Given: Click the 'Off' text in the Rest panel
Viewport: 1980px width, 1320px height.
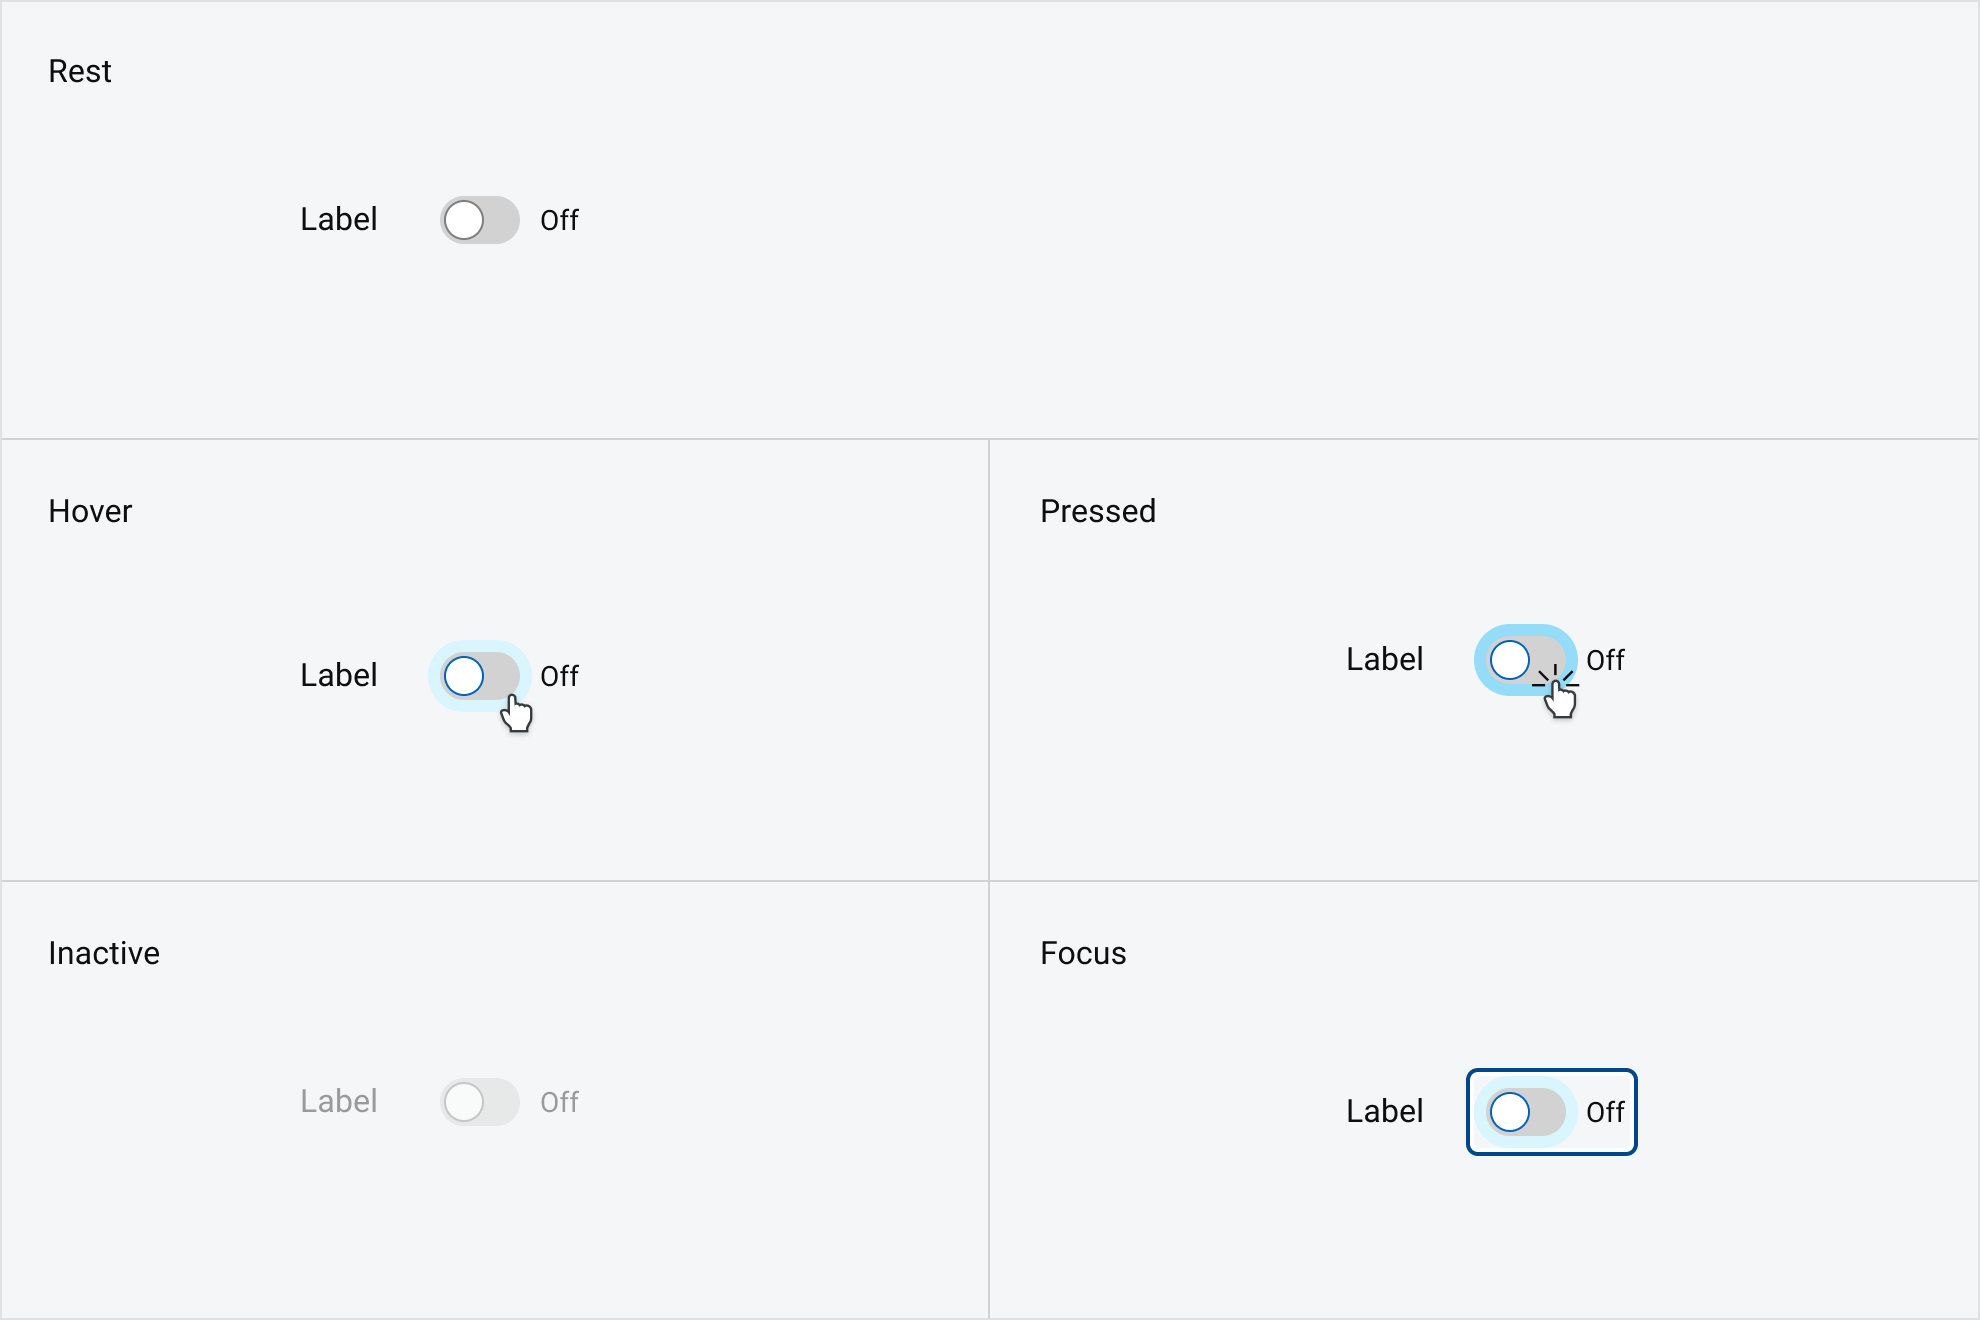Looking at the screenshot, I should [x=558, y=220].
